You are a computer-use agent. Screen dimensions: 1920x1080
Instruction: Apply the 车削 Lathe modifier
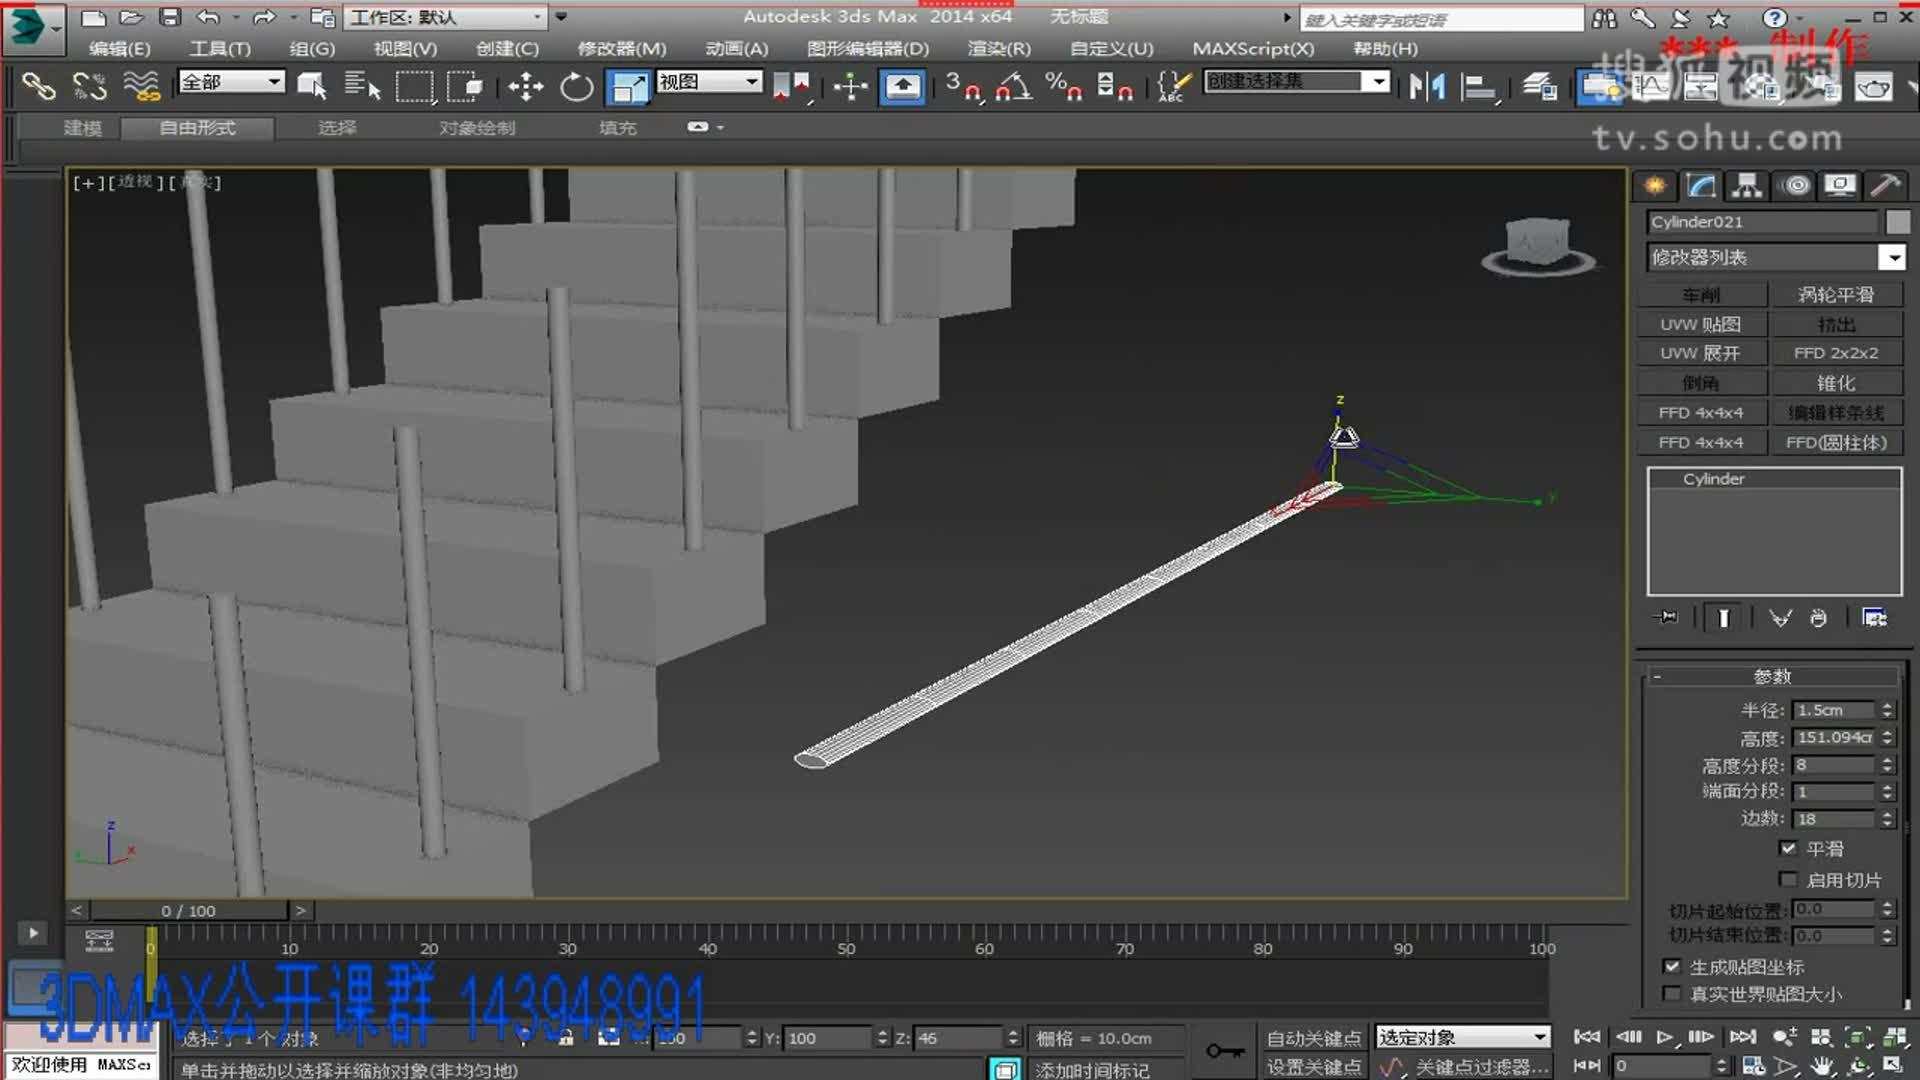(x=1703, y=293)
